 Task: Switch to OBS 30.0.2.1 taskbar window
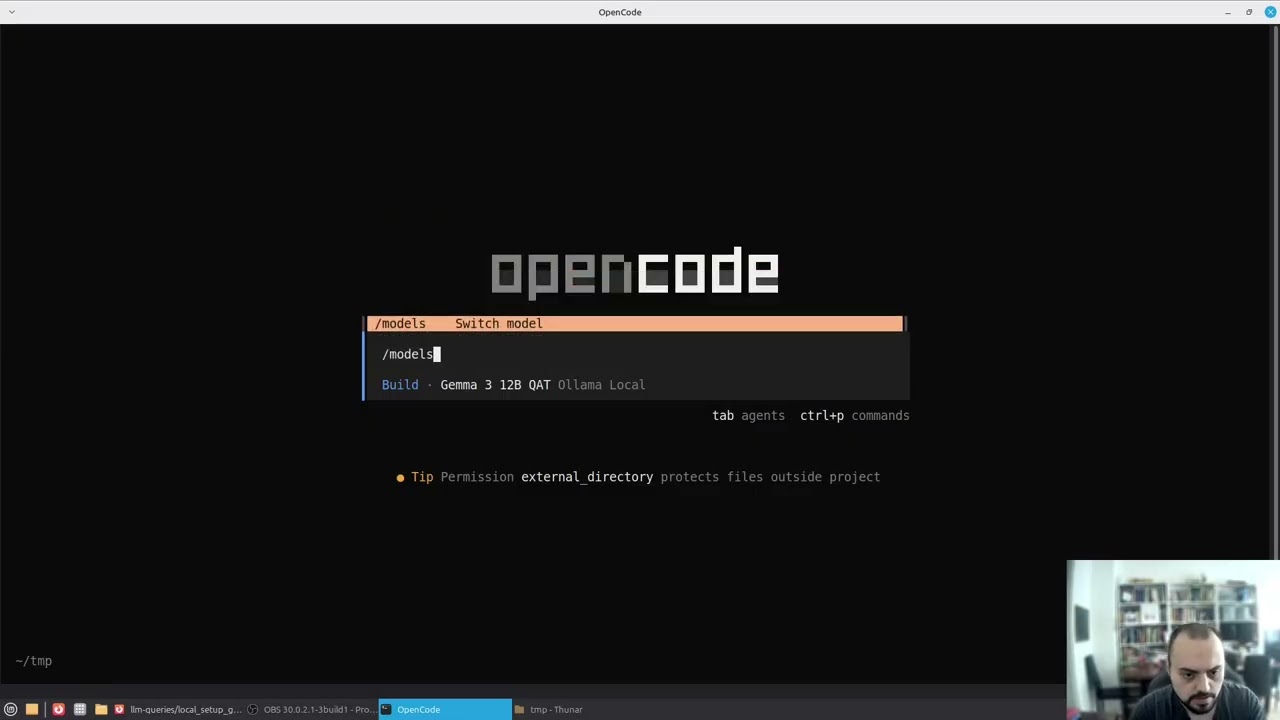[311, 709]
